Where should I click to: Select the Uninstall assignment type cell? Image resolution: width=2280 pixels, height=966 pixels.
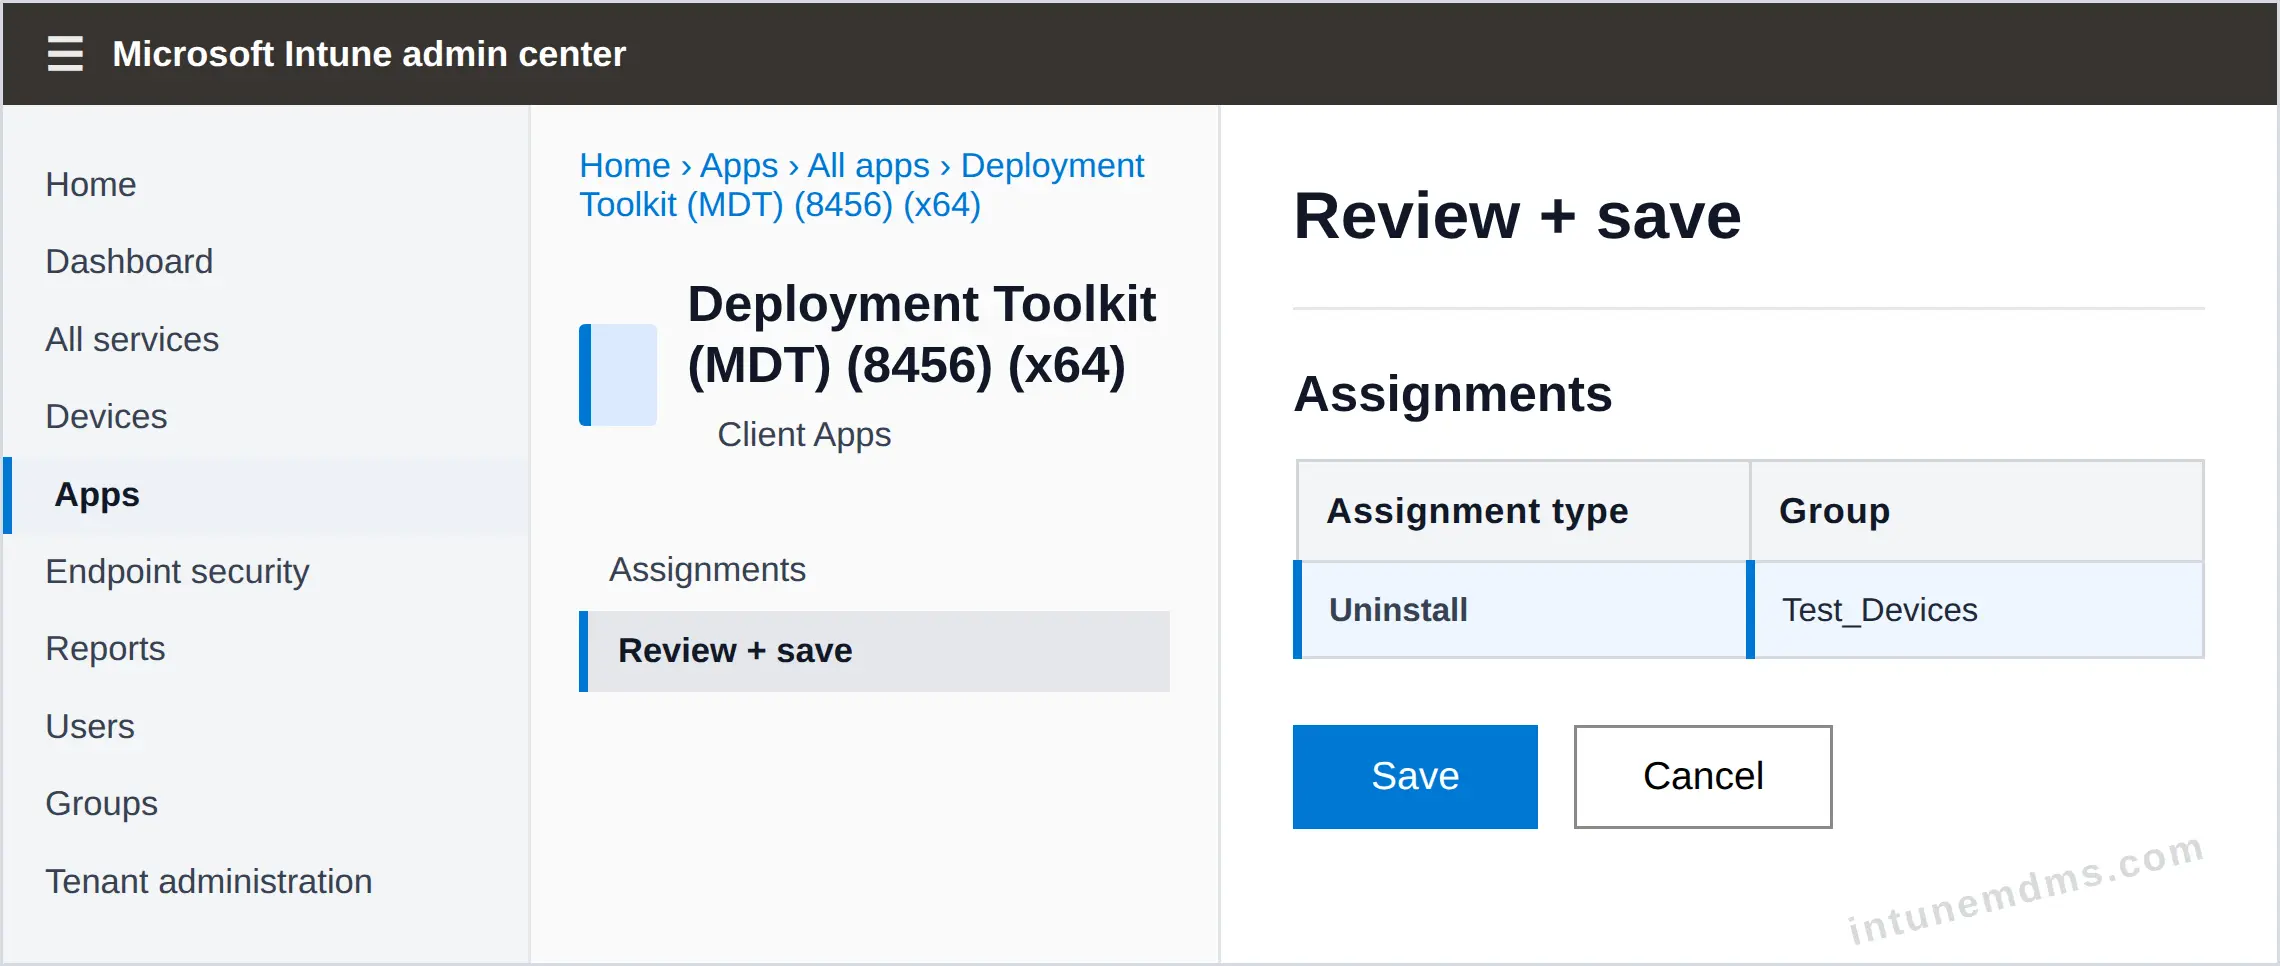[1522, 610]
